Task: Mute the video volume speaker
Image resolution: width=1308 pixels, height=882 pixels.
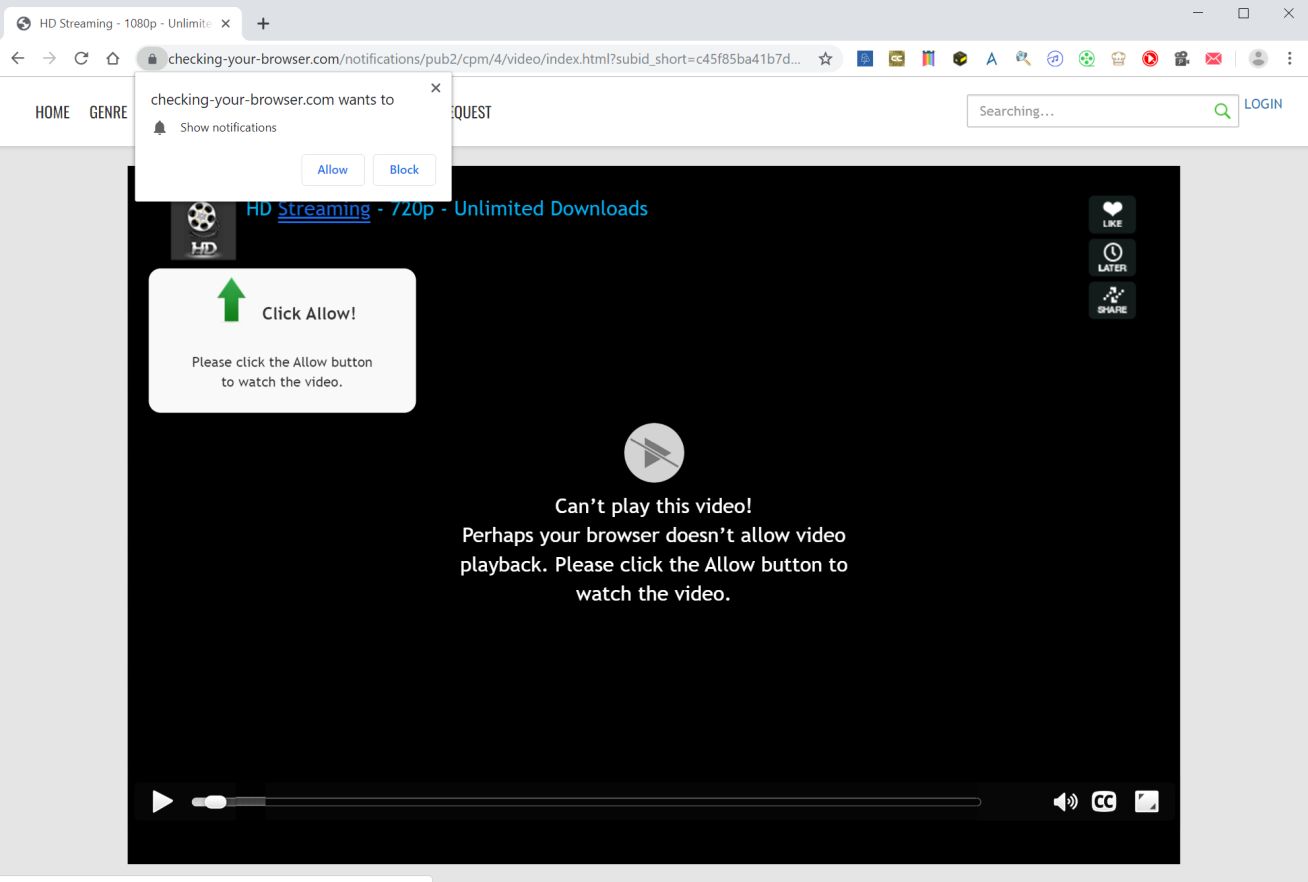Action: [x=1065, y=802]
